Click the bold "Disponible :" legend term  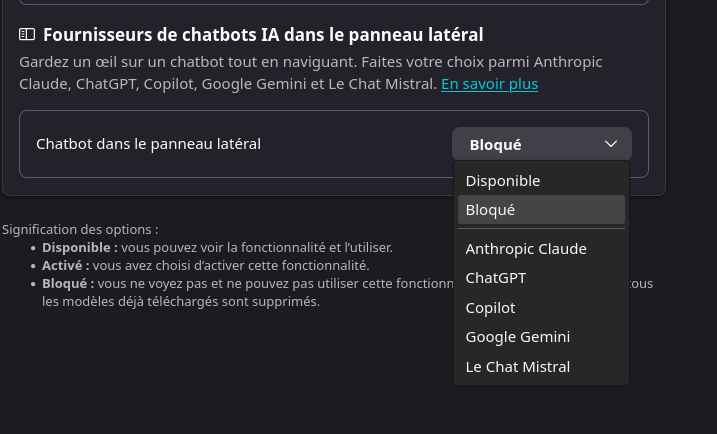click(x=80, y=247)
